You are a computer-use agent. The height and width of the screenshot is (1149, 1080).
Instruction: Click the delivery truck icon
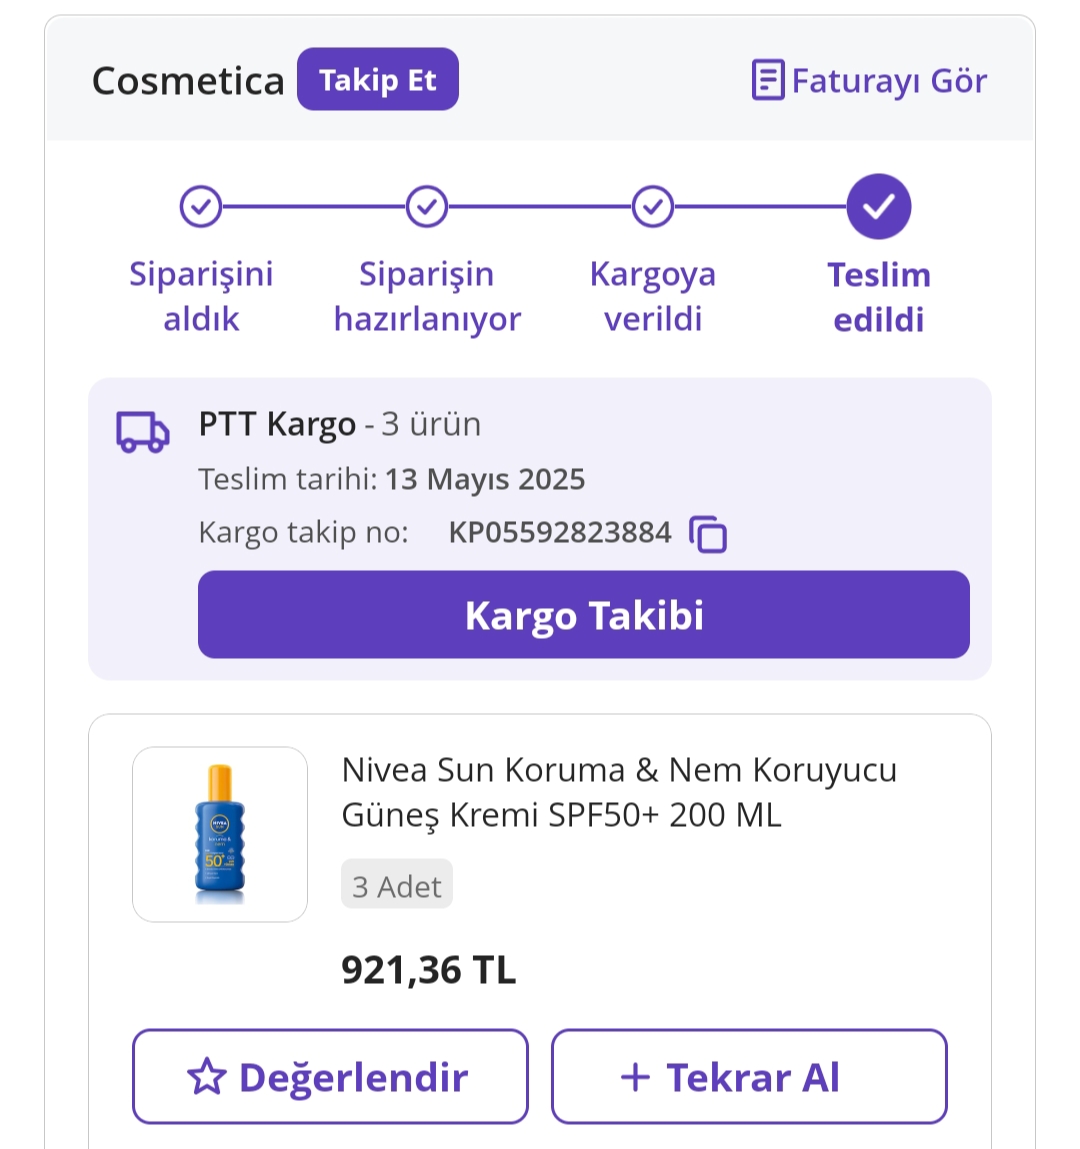(x=143, y=432)
